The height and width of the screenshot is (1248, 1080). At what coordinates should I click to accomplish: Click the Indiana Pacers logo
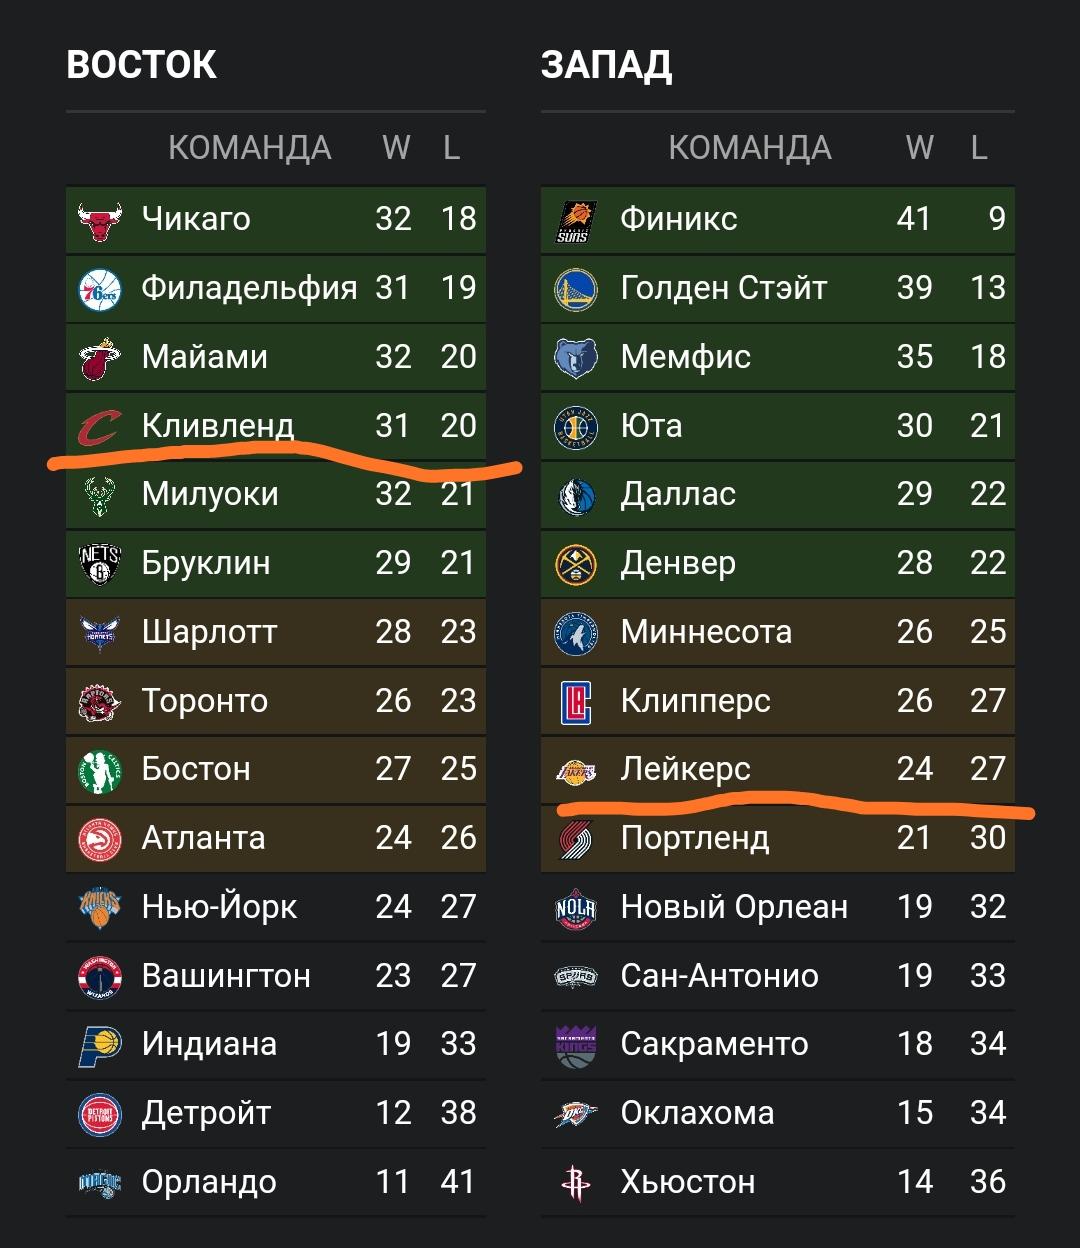[x=100, y=1046]
